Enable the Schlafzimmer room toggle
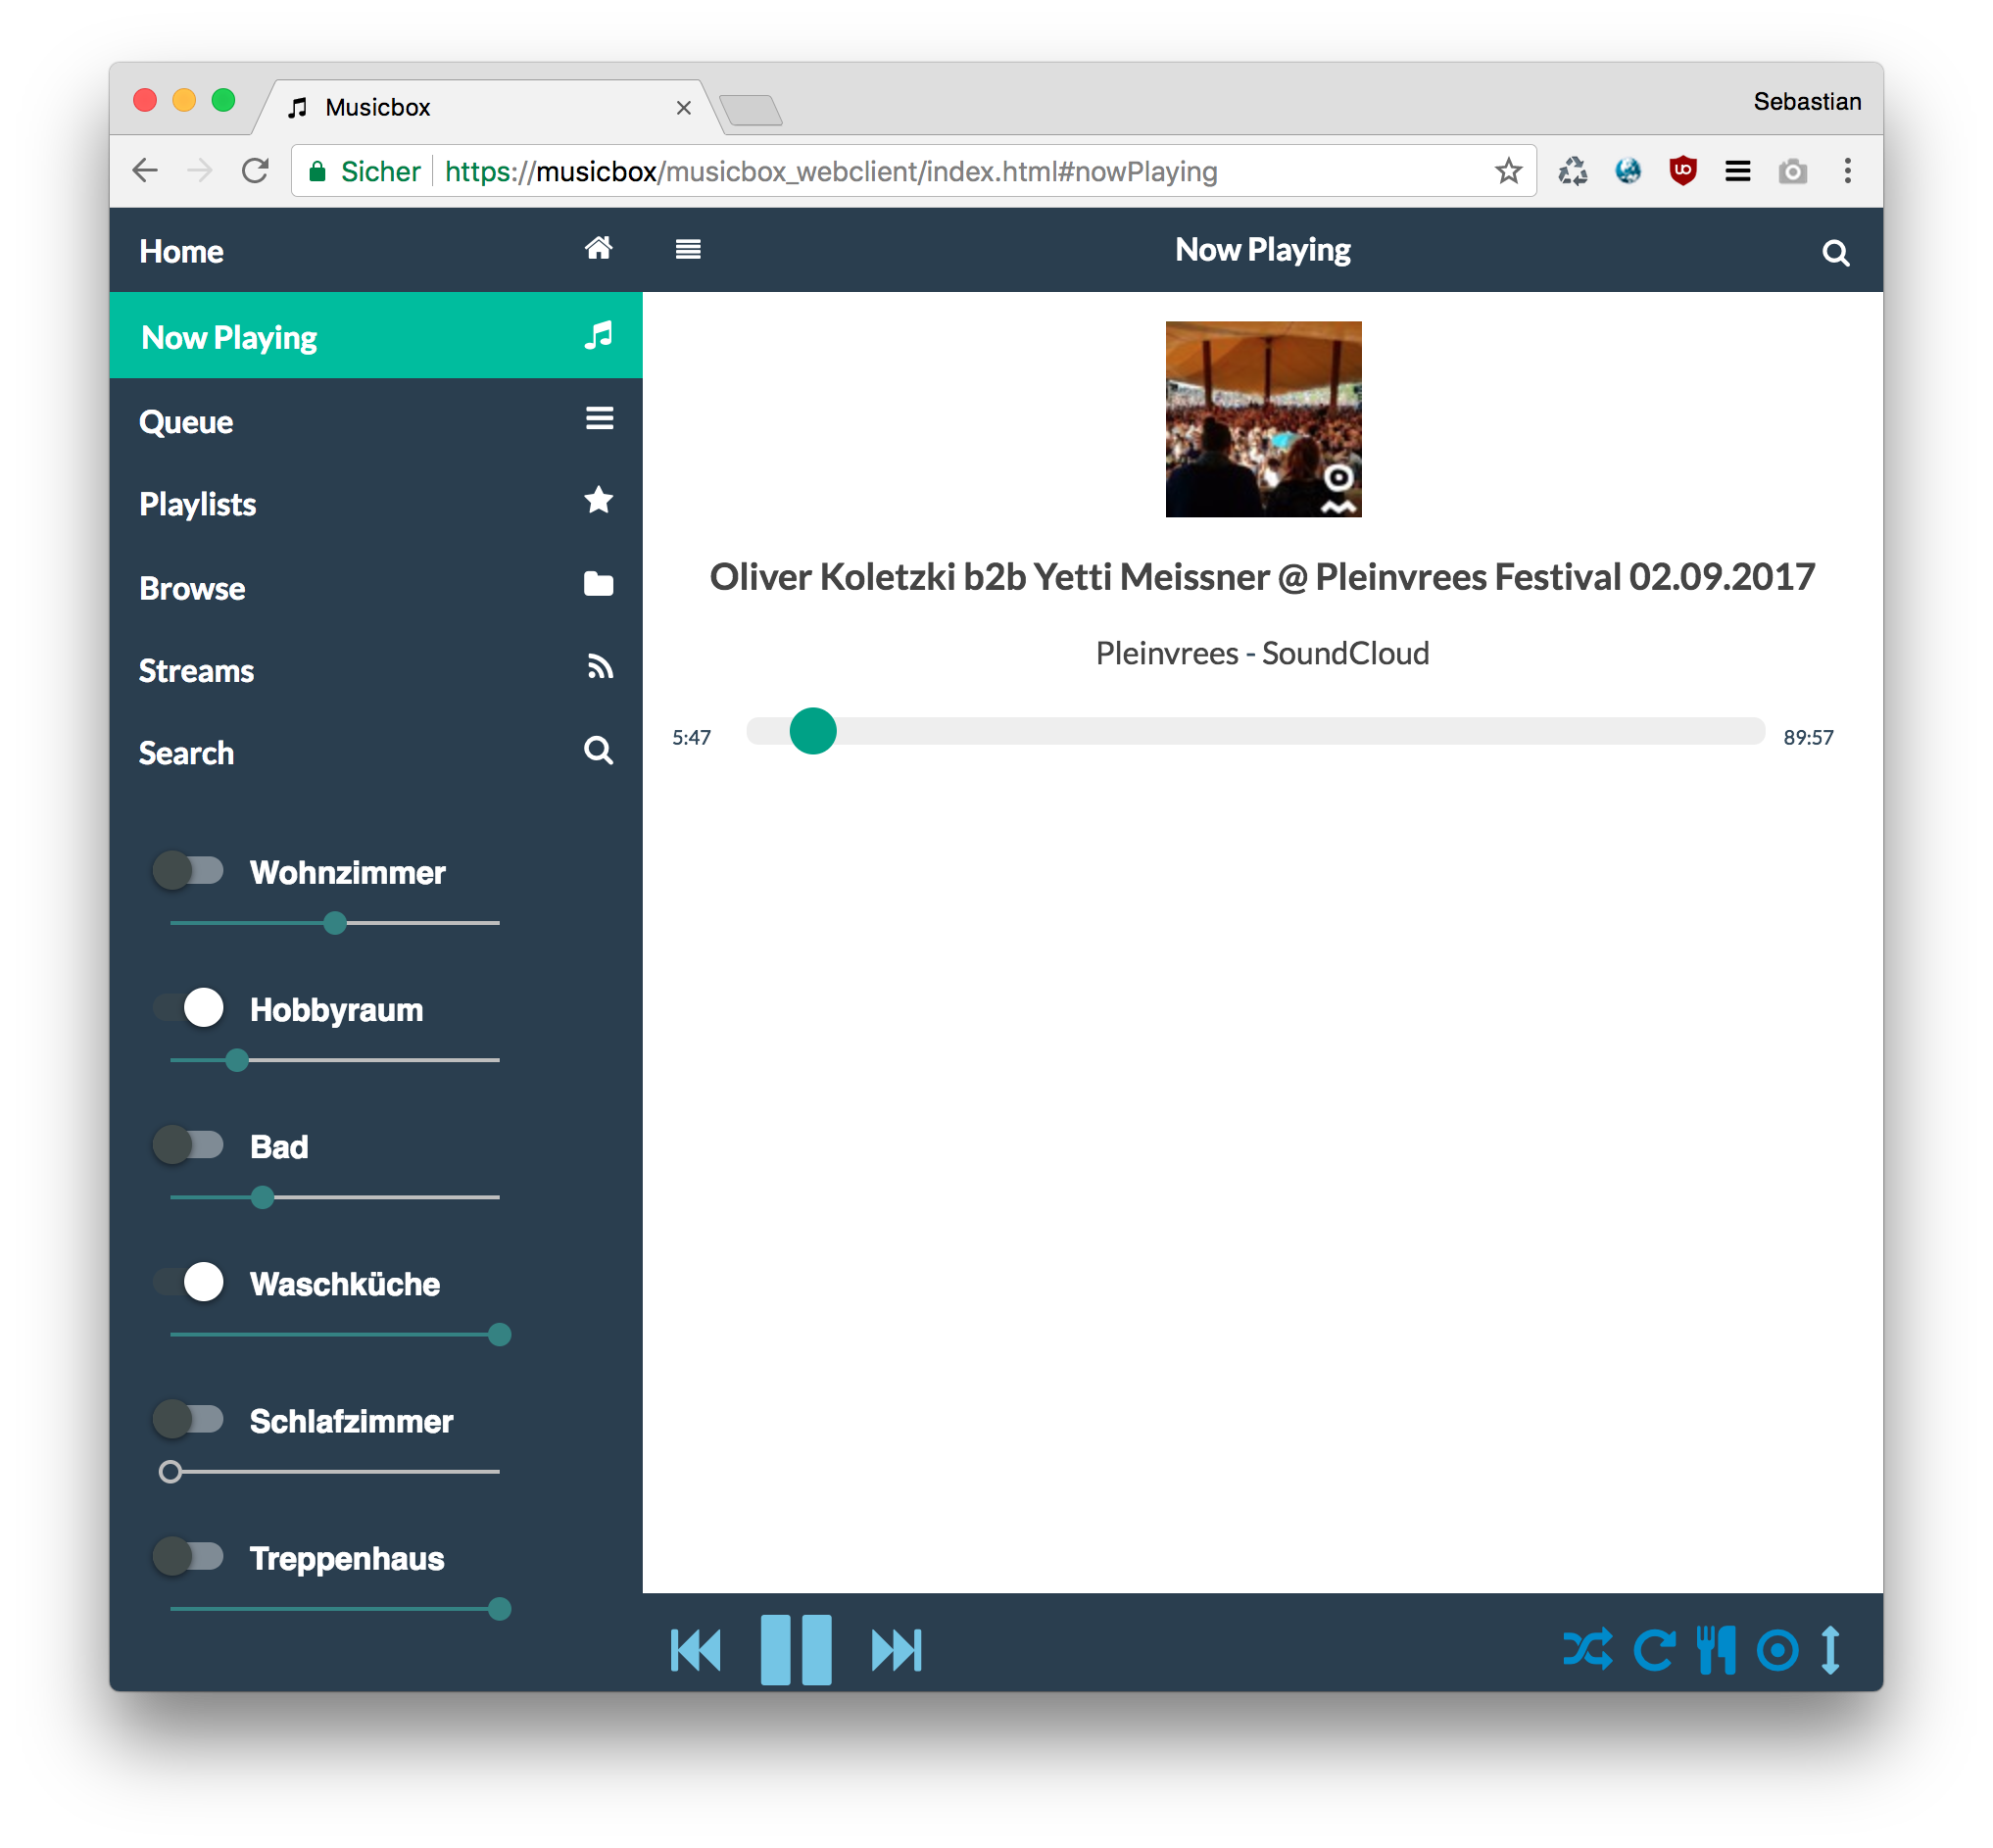 pos(188,1418)
